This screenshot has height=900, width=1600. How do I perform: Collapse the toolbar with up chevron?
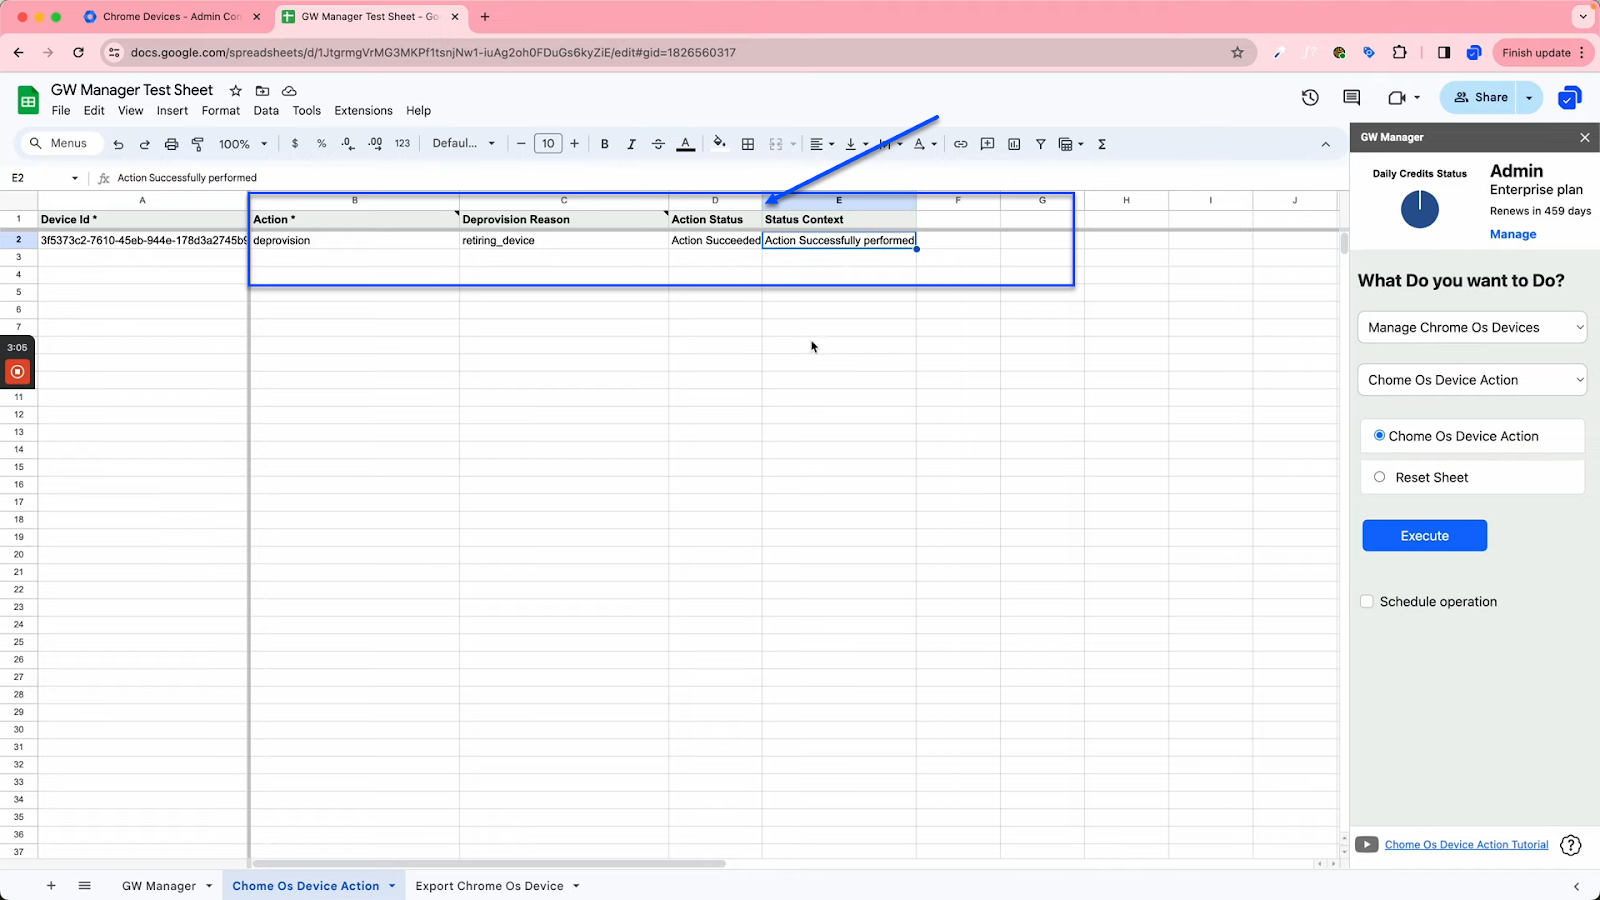pyautogui.click(x=1326, y=144)
